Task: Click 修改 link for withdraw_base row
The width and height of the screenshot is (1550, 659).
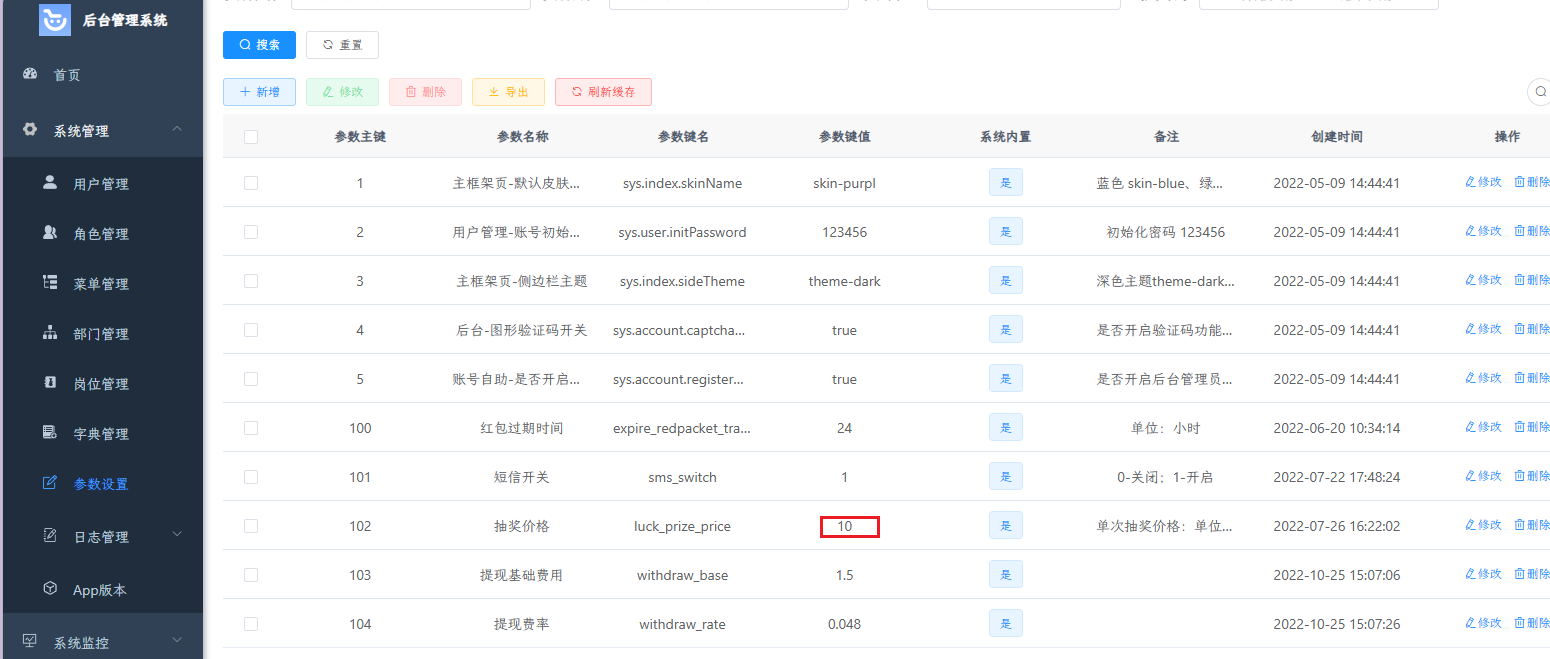Action: coord(1483,574)
